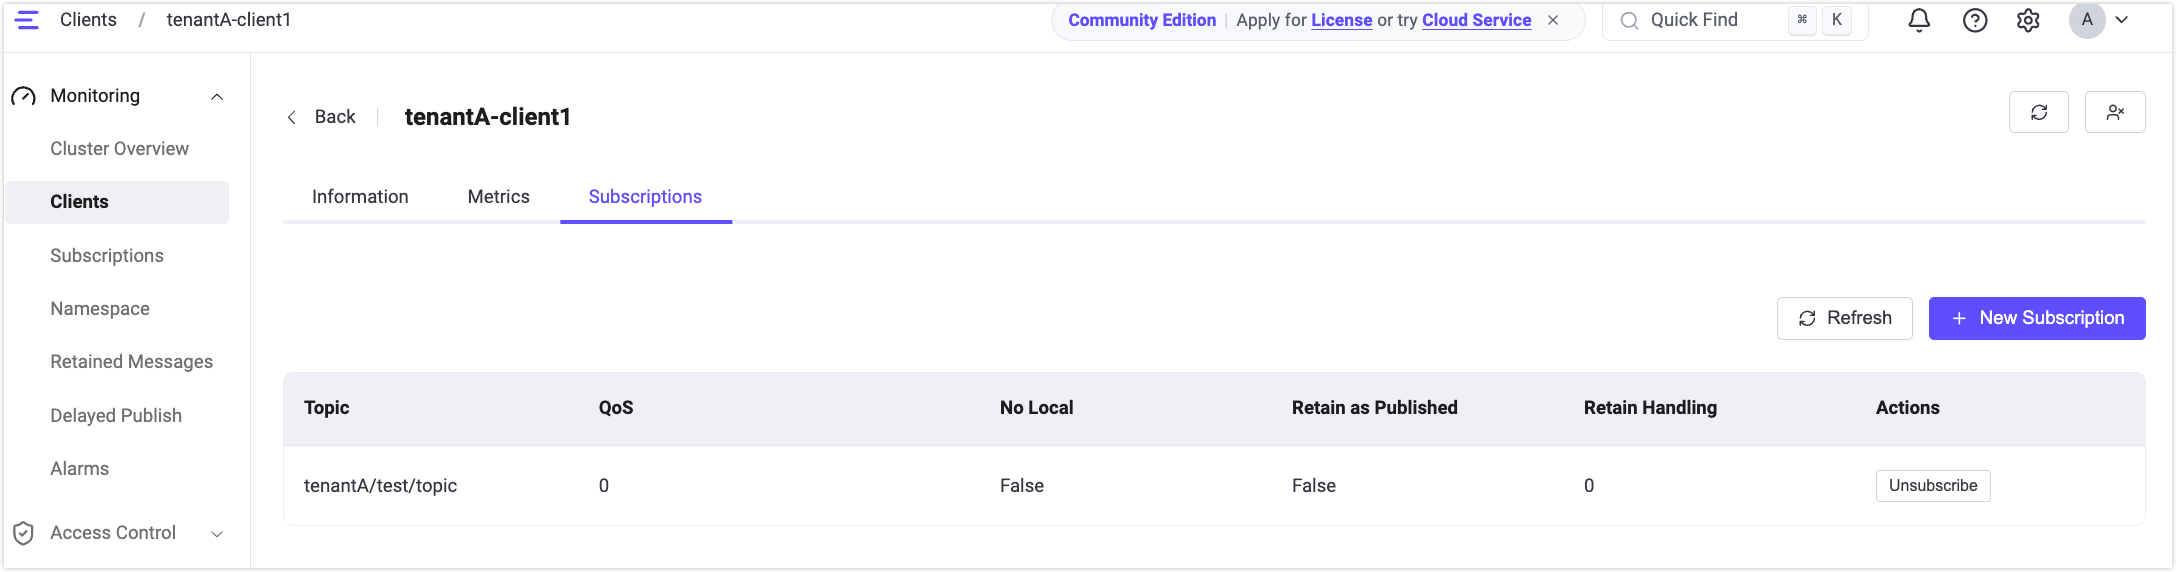The width and height of the screenshot is (2176, 572).
Task: Open the user avatar dropdown
Action: [x=2099, y=20]
